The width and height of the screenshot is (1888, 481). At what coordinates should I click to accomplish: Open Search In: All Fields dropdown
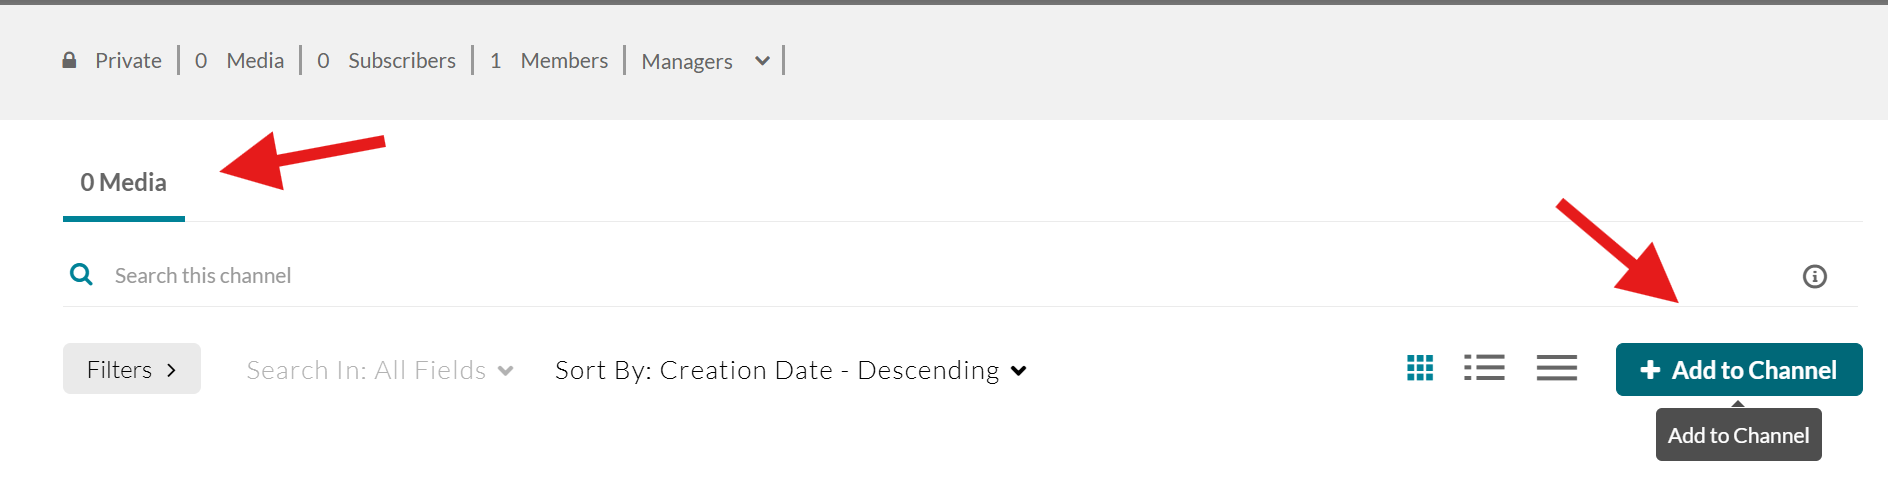pyautogui.click(x=380, y=370)
